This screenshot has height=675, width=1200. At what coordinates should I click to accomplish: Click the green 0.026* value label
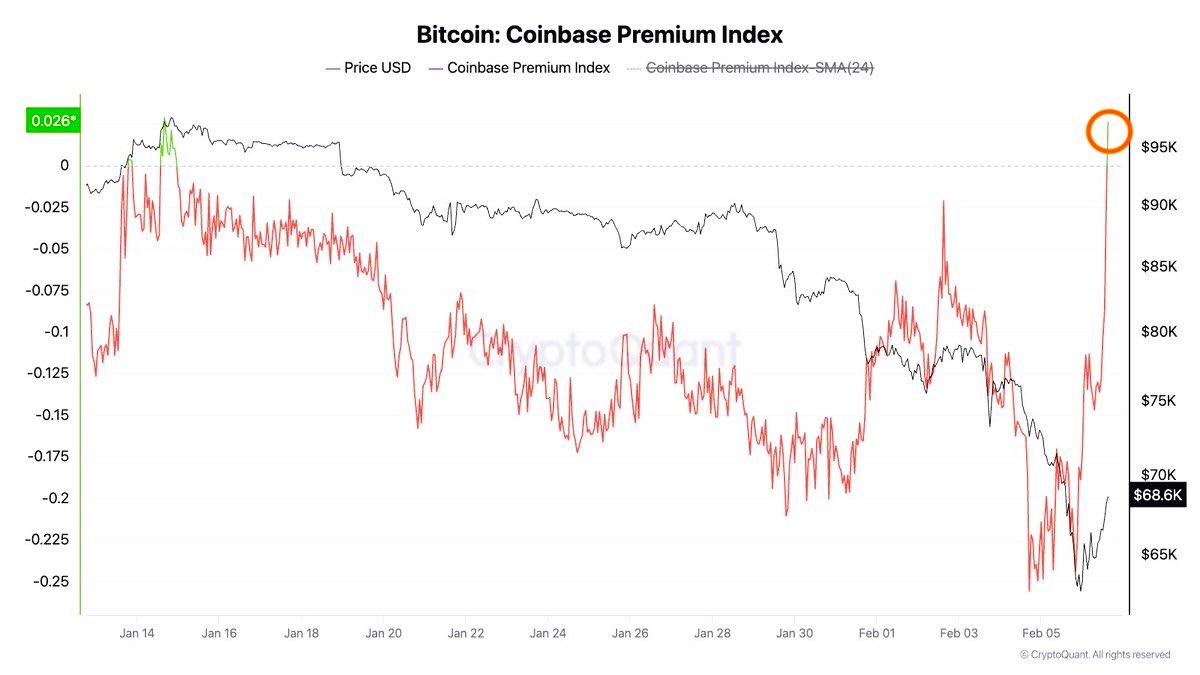(x=53, y=121)
